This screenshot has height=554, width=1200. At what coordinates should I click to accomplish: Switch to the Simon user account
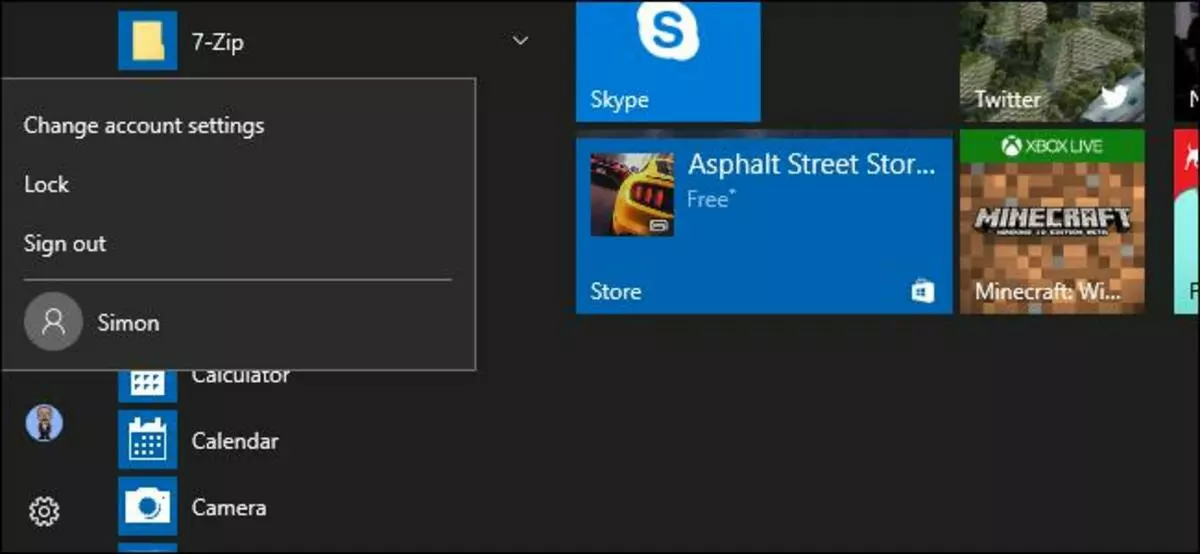pyautogui.click(x=238, y=322)
